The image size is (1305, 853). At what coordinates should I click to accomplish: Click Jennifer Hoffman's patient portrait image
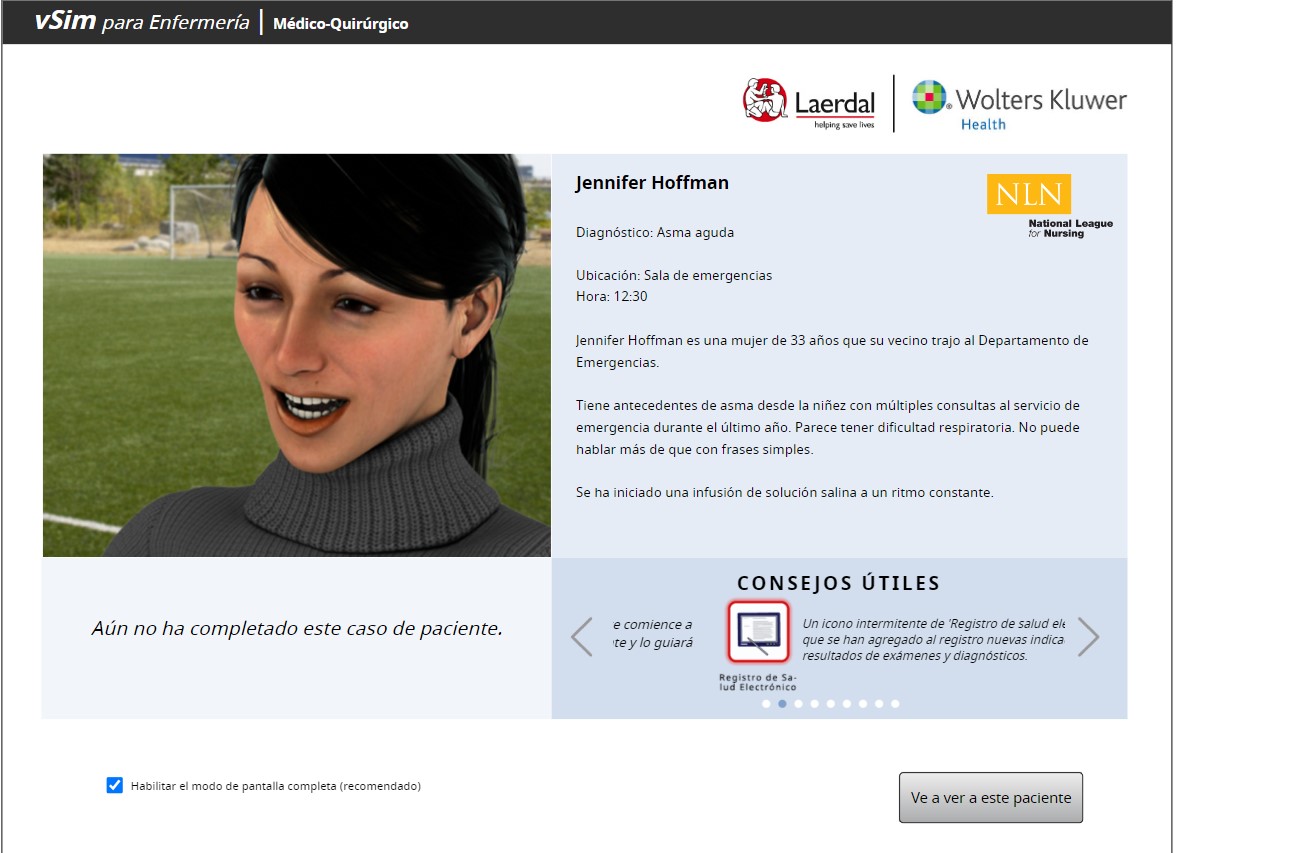click(x=297, y=355)
